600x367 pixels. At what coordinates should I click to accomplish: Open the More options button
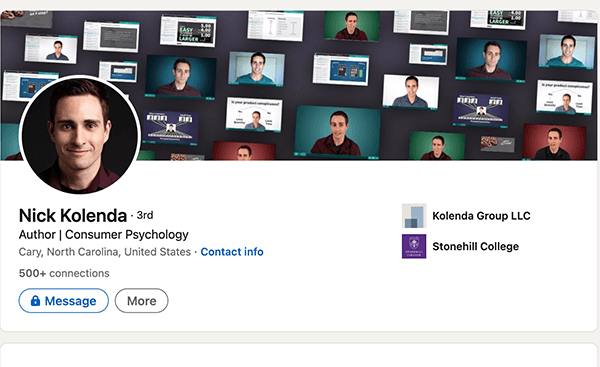pyautogui.click(x=142, y=301)
